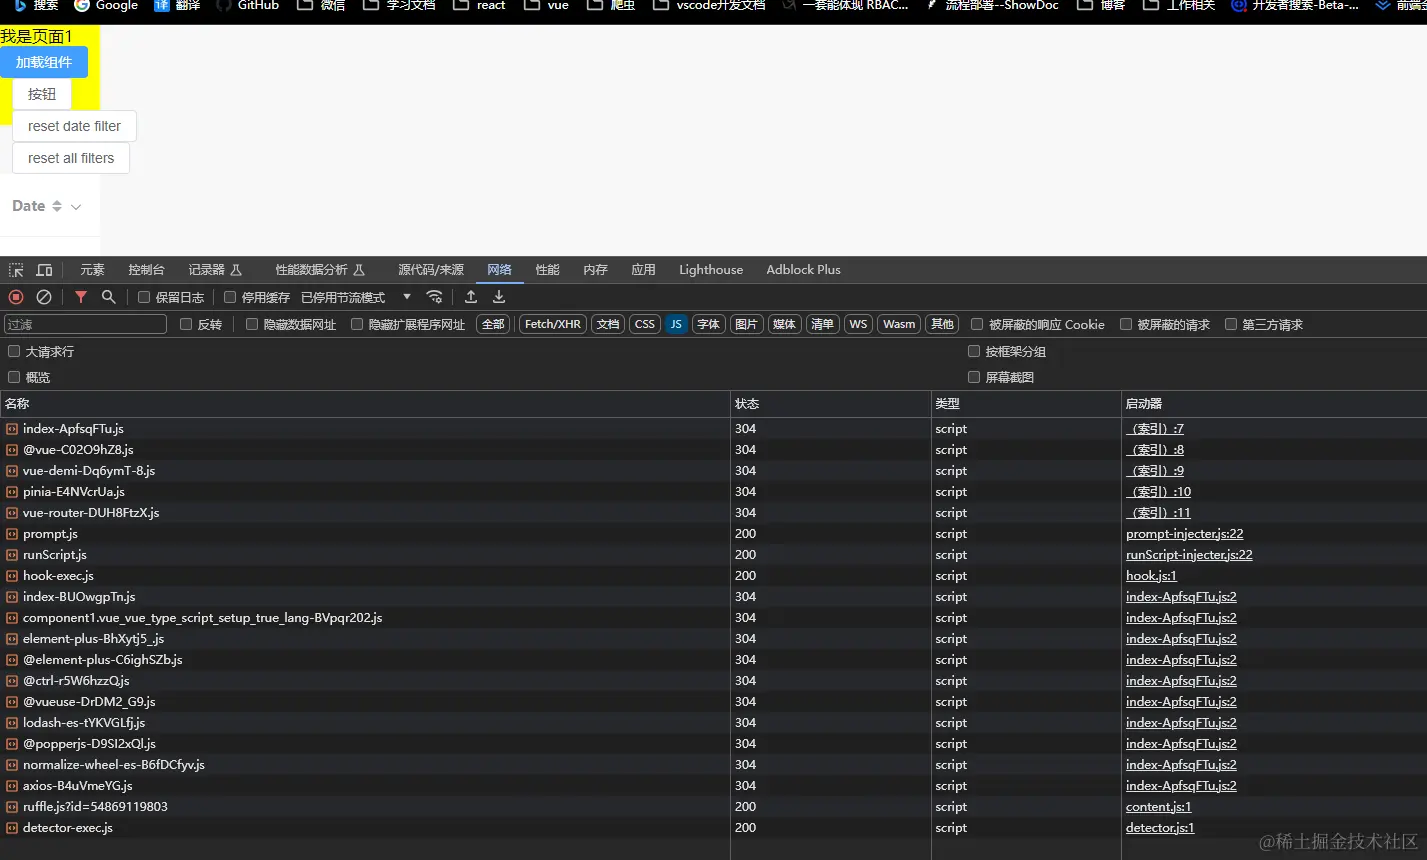Image resolution: width=1427 pixels, height=860 pixels.
Task: Sort by 状态 column header
Action: [830, 404]
